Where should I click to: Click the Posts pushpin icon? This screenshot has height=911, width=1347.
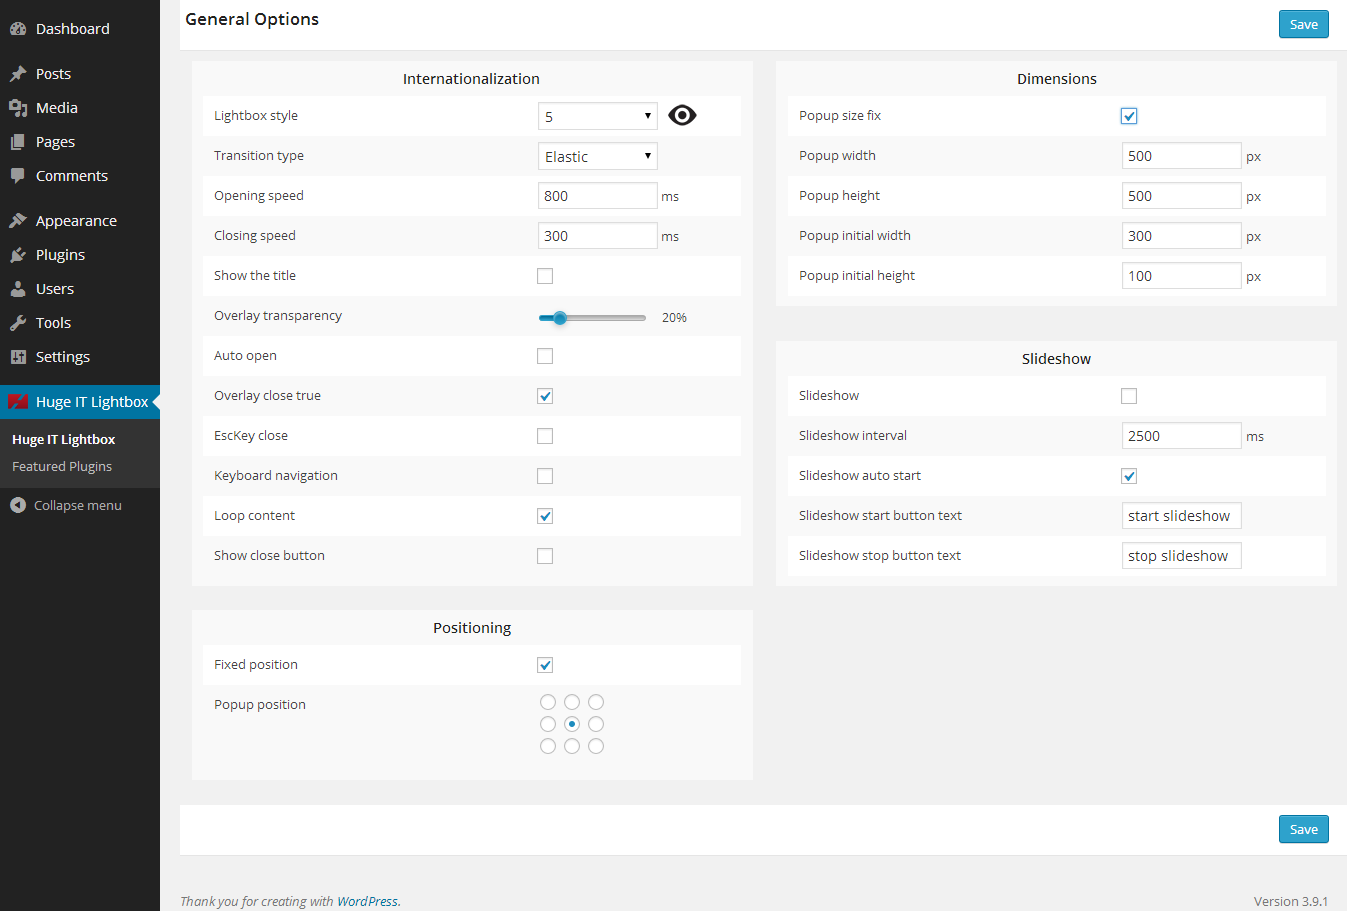tap(18, 74)
